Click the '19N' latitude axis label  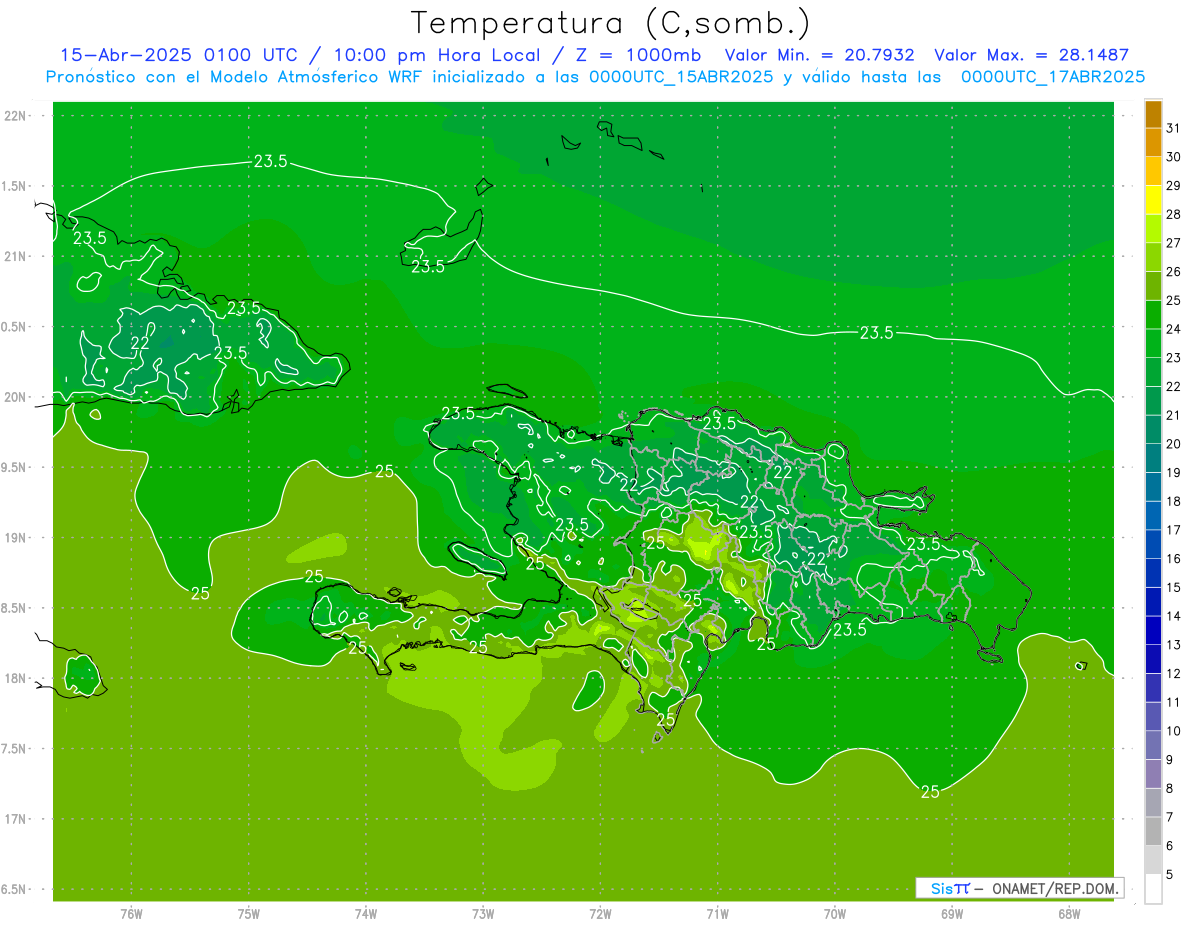pyautogui.click(x=15, y=538)
